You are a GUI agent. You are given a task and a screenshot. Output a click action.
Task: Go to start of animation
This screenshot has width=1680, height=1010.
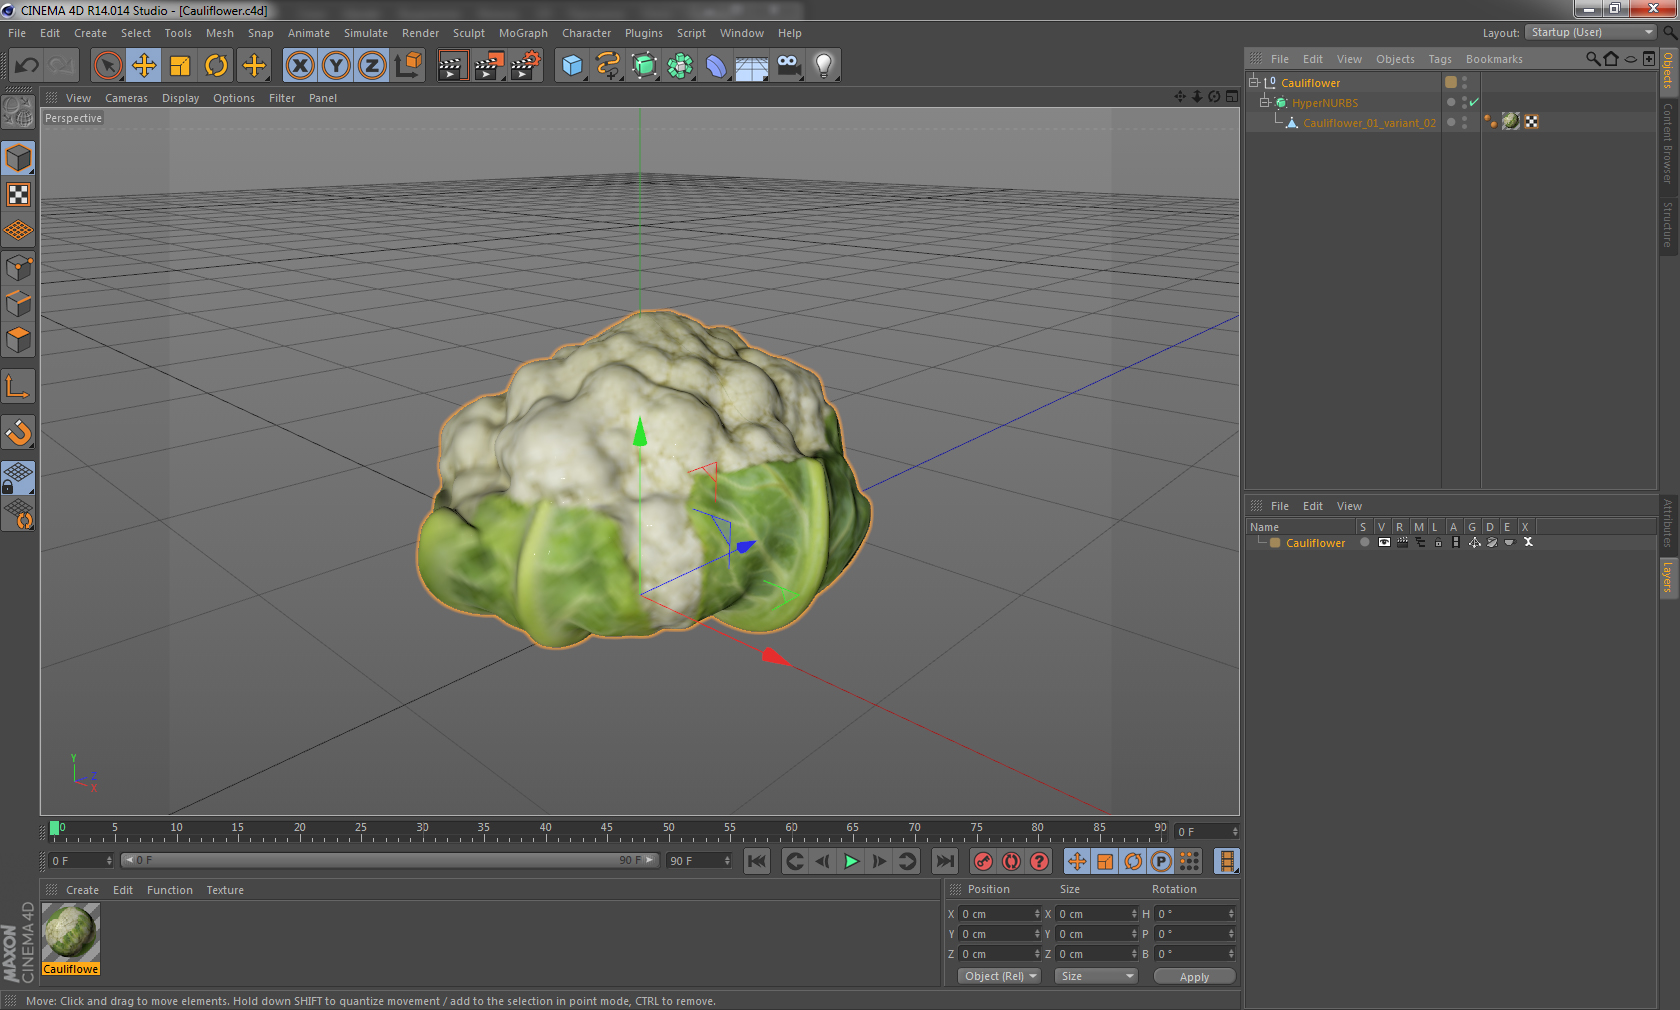757,861
